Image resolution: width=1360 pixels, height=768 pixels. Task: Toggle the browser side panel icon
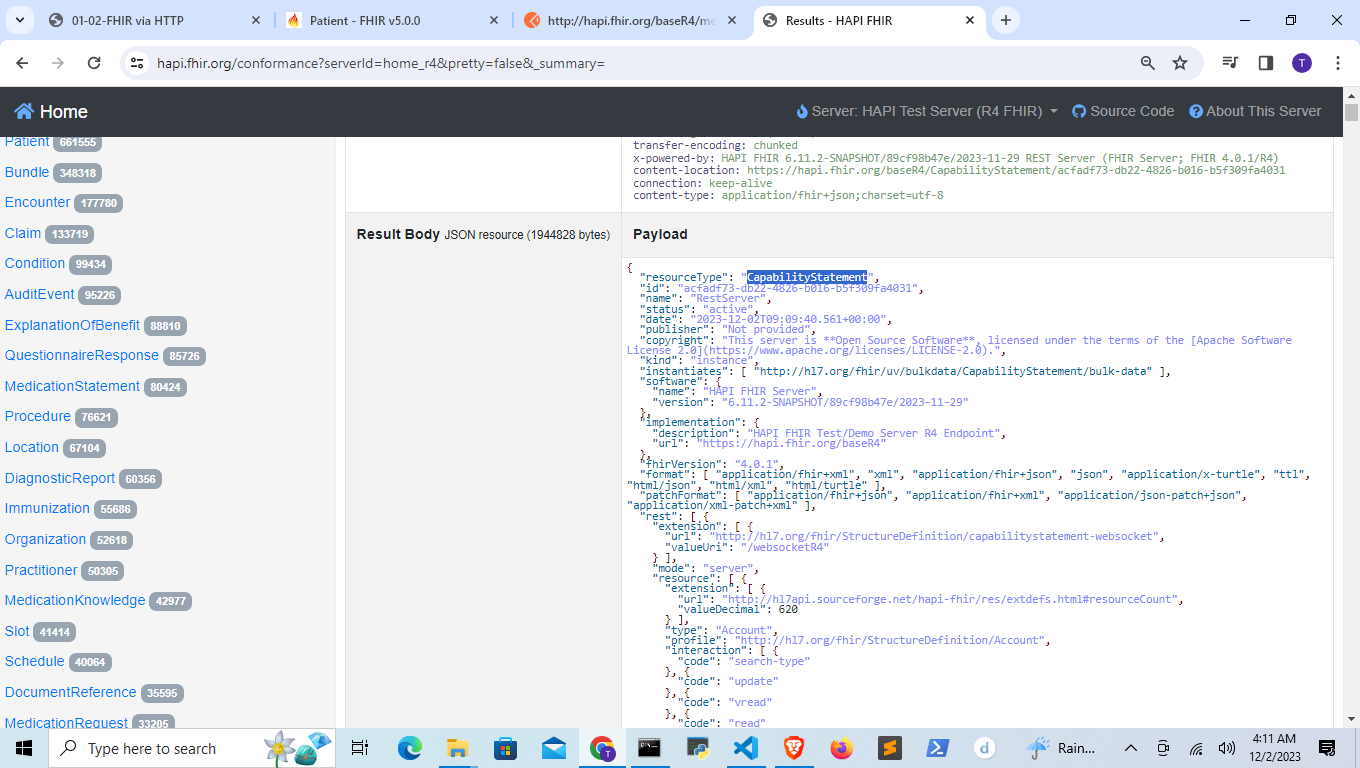1266,63
